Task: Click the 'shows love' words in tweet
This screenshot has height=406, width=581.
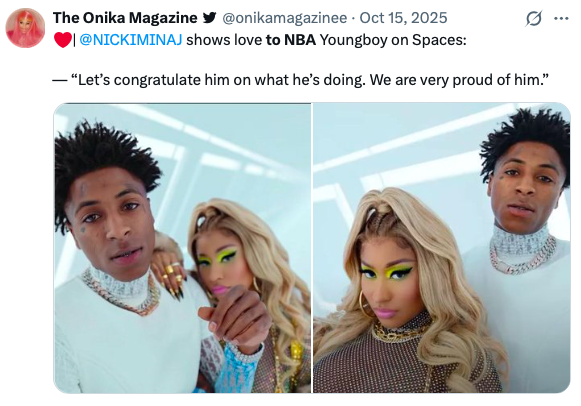Action: click(x=224, y=40)
